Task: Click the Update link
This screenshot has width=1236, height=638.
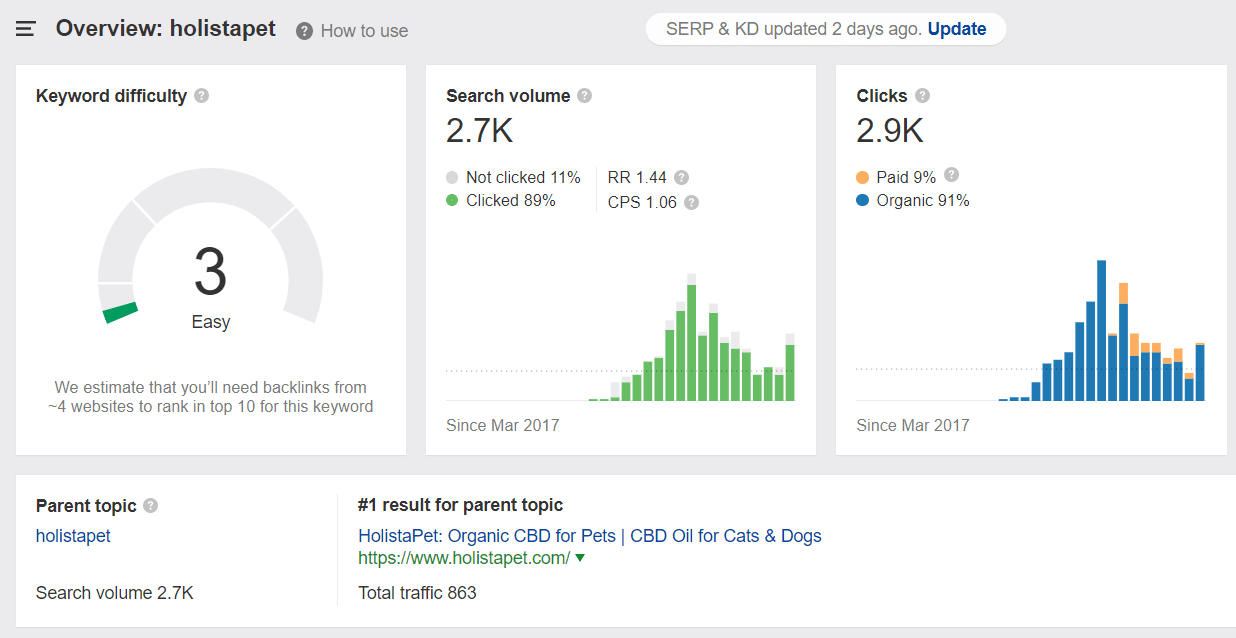Action: pyautogui.click(x=957, y=29)
